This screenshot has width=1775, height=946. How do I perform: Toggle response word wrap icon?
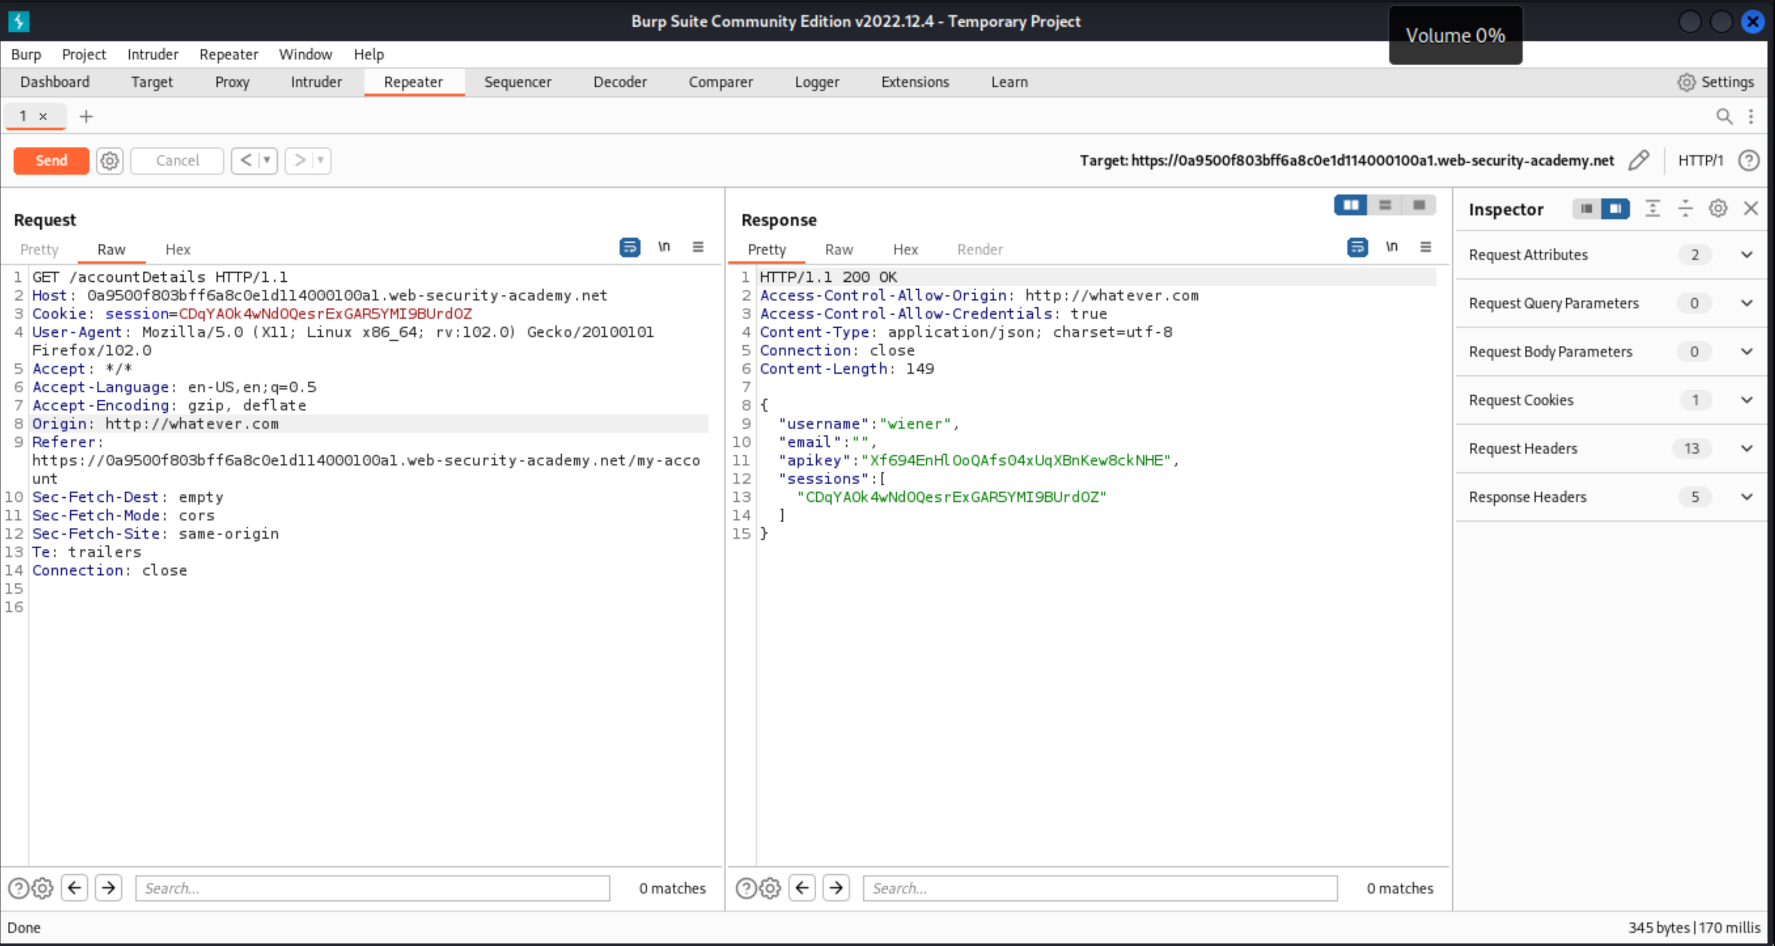click(x=1357, y=247)
